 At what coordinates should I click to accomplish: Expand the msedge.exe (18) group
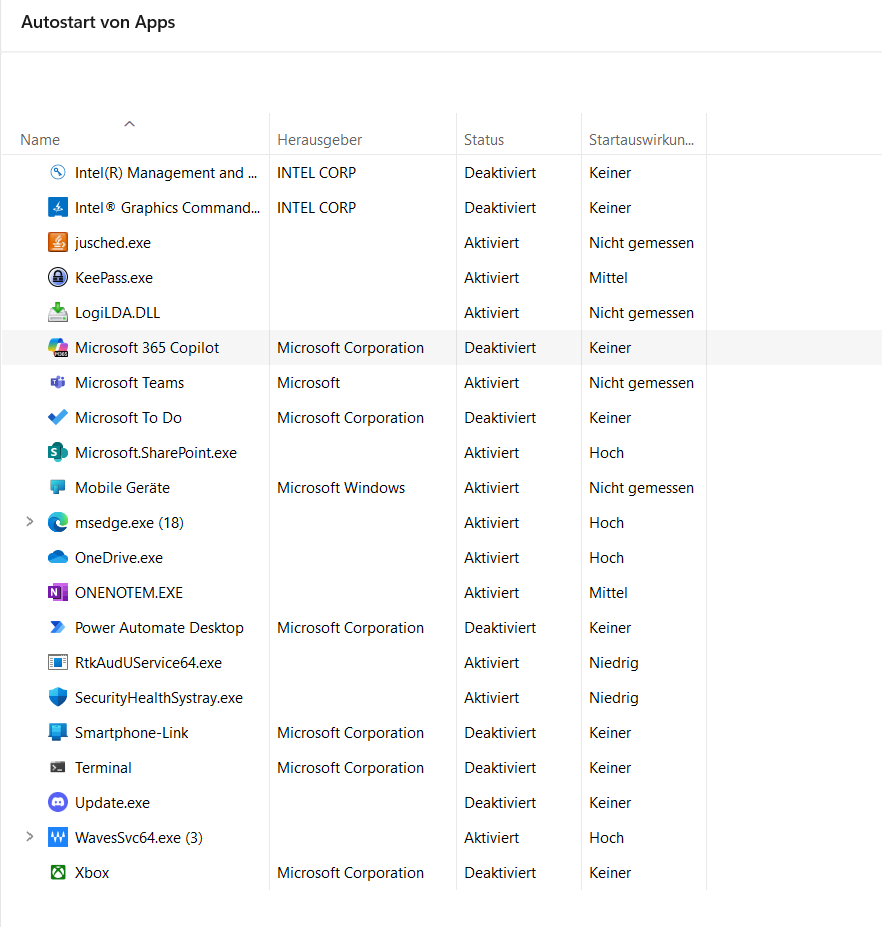[30, 522]
